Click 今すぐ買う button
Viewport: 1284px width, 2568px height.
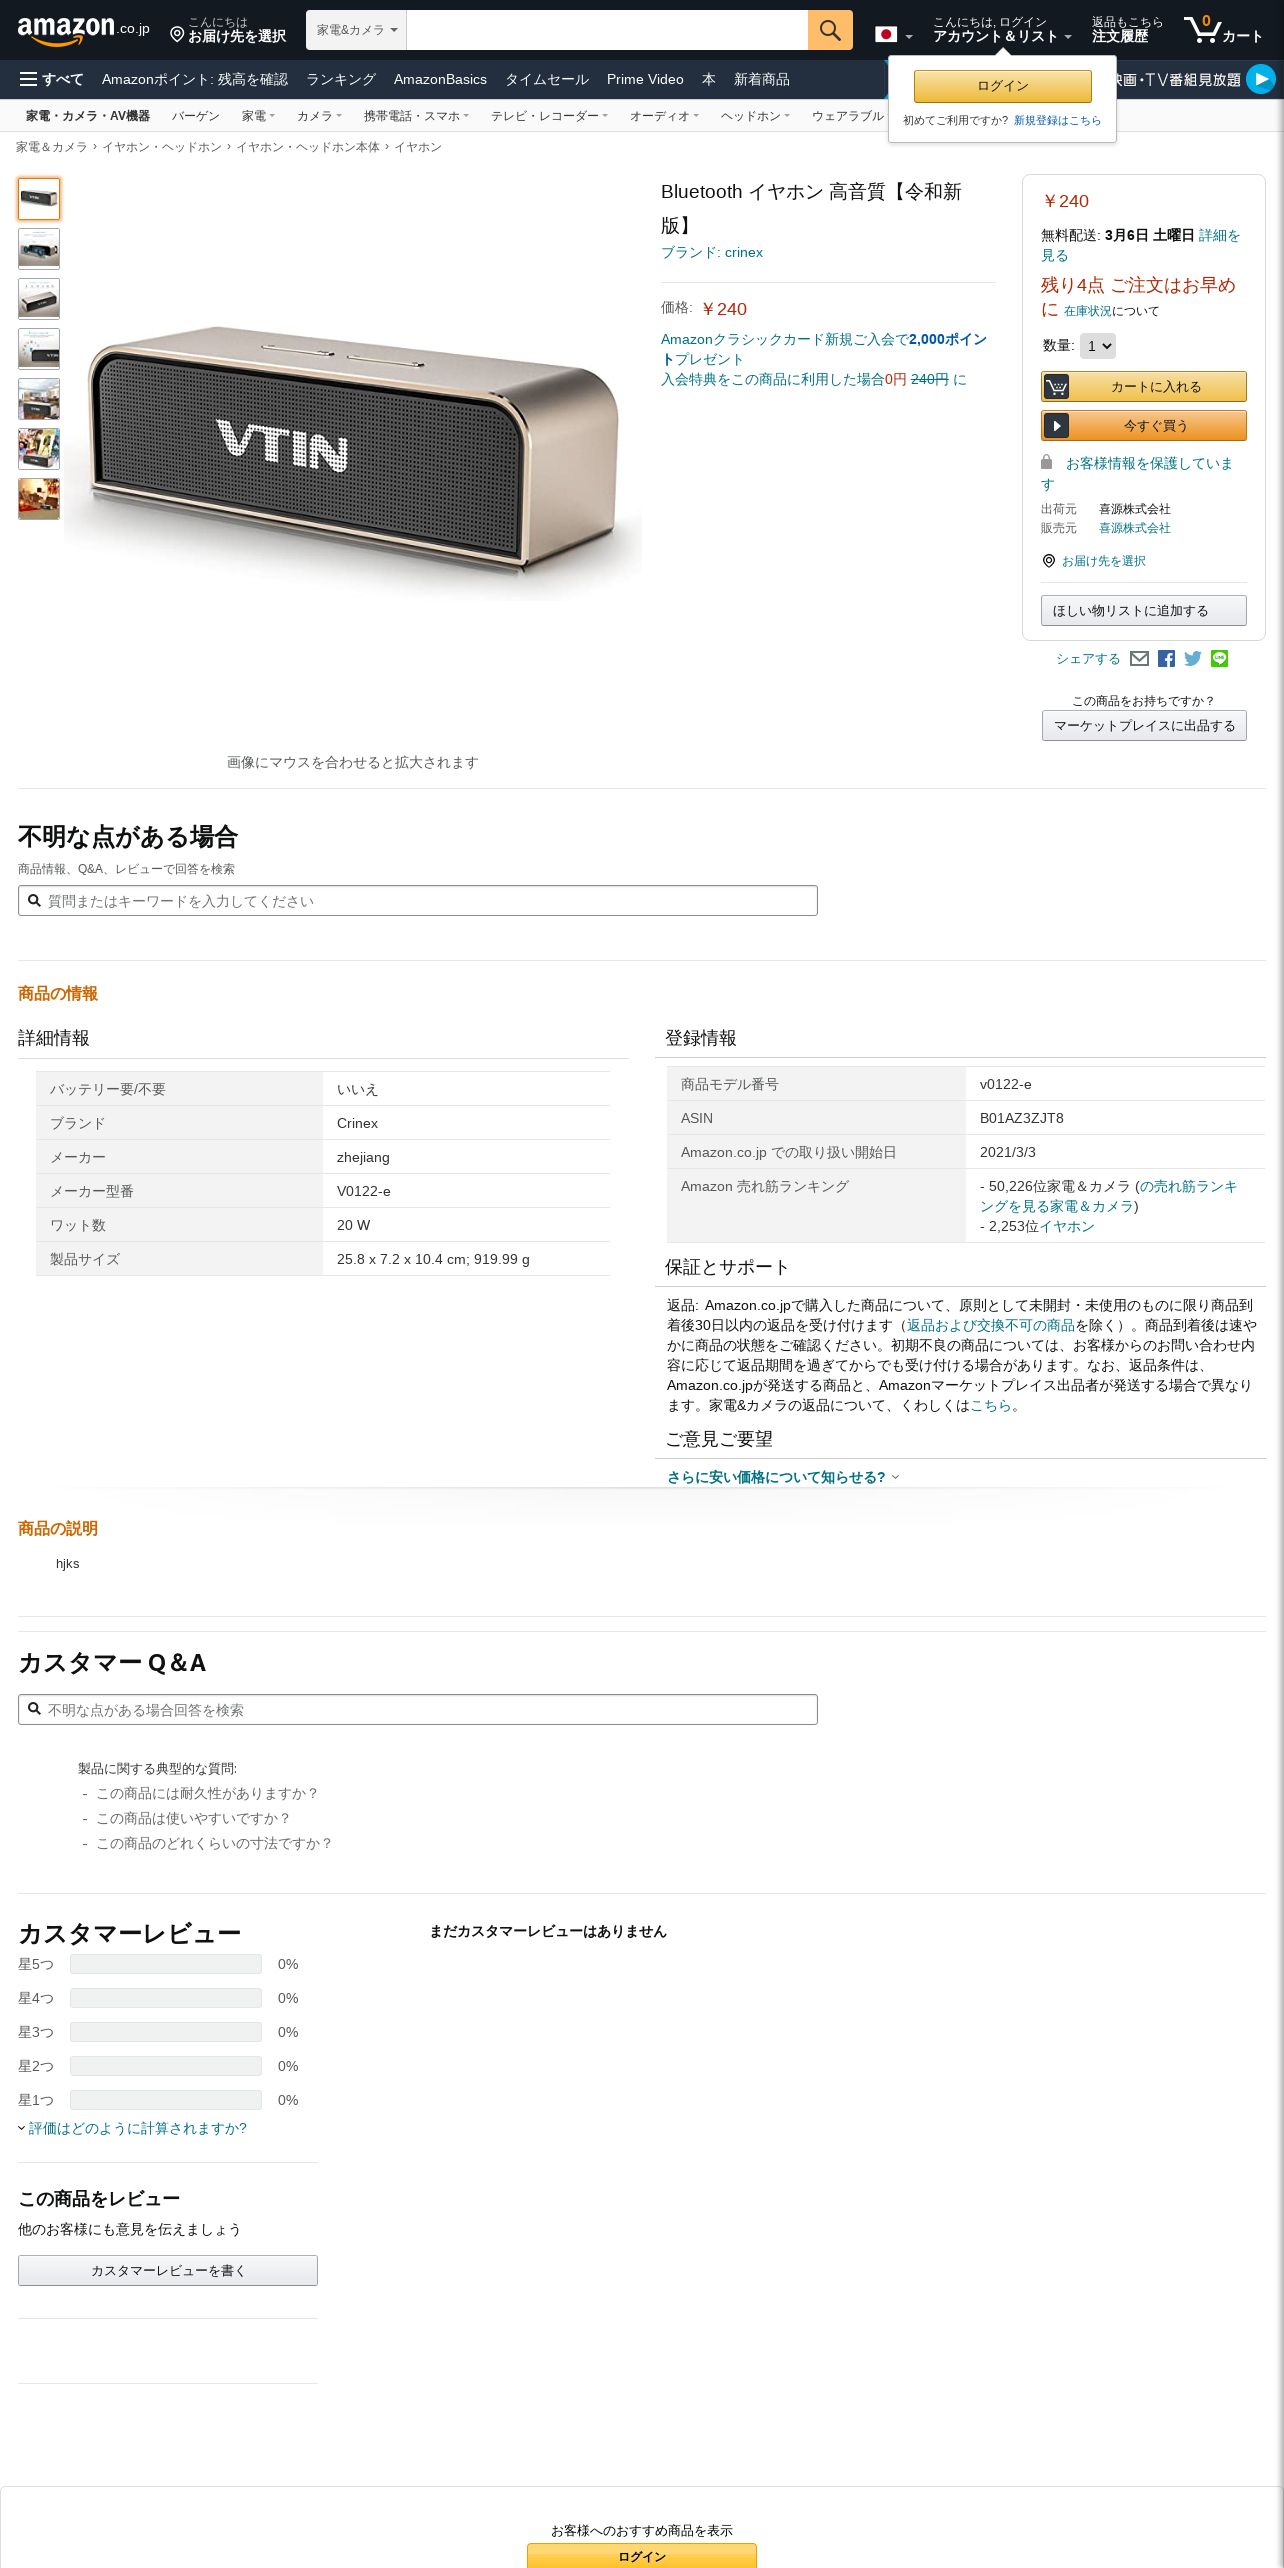point(1144,425)
